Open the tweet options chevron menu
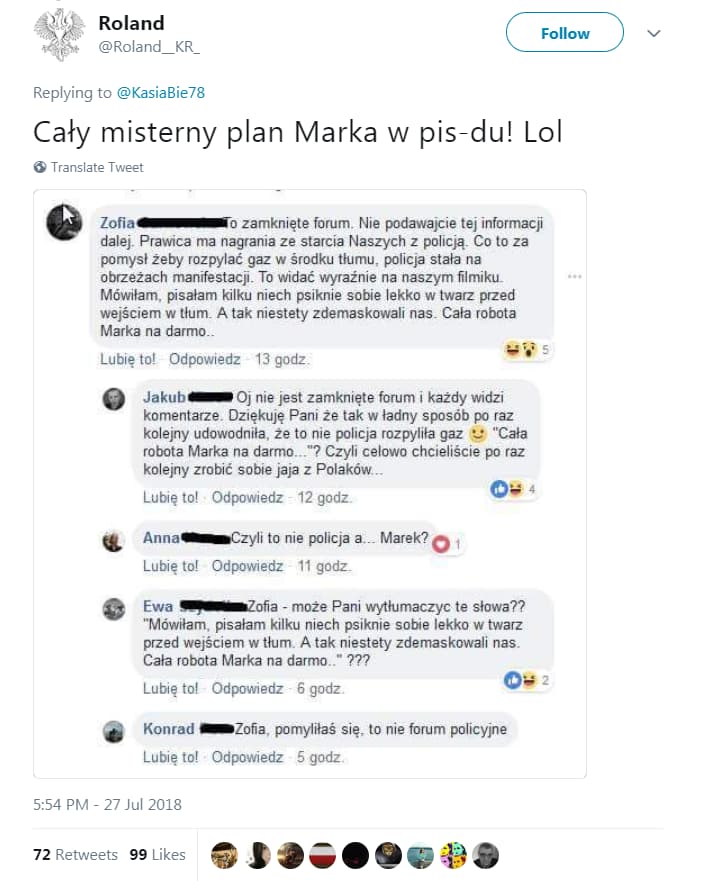This screenshot has height=881, width=705. tap(653, 34)
